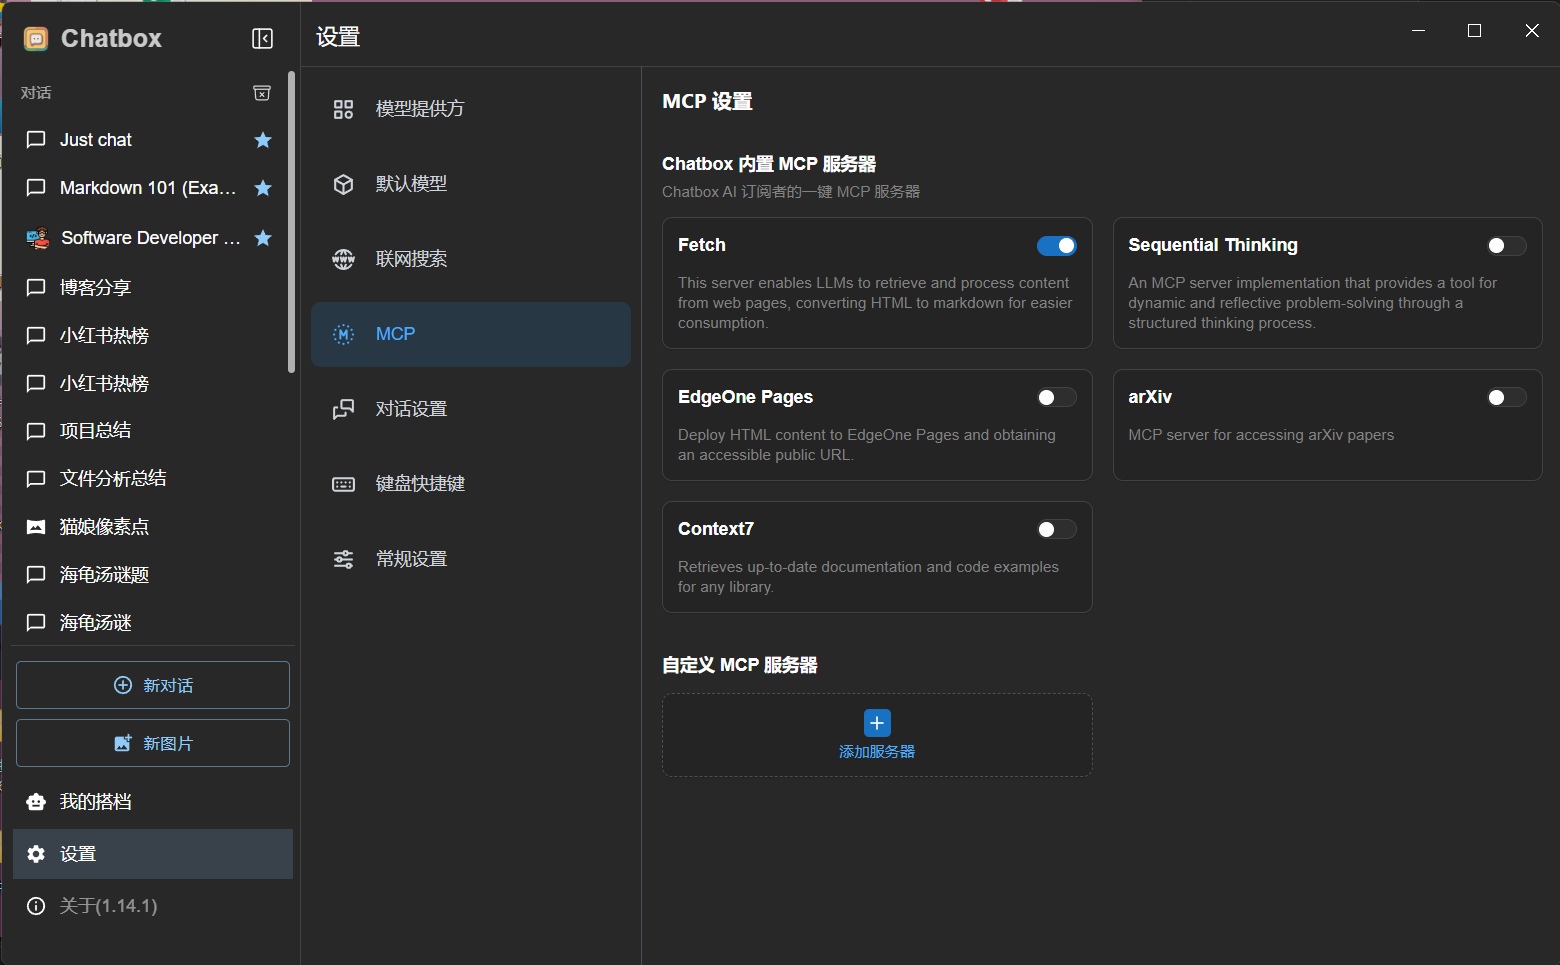Turn on the arXiv server toggle
1560x965 pixels.
pos(1506,398)
